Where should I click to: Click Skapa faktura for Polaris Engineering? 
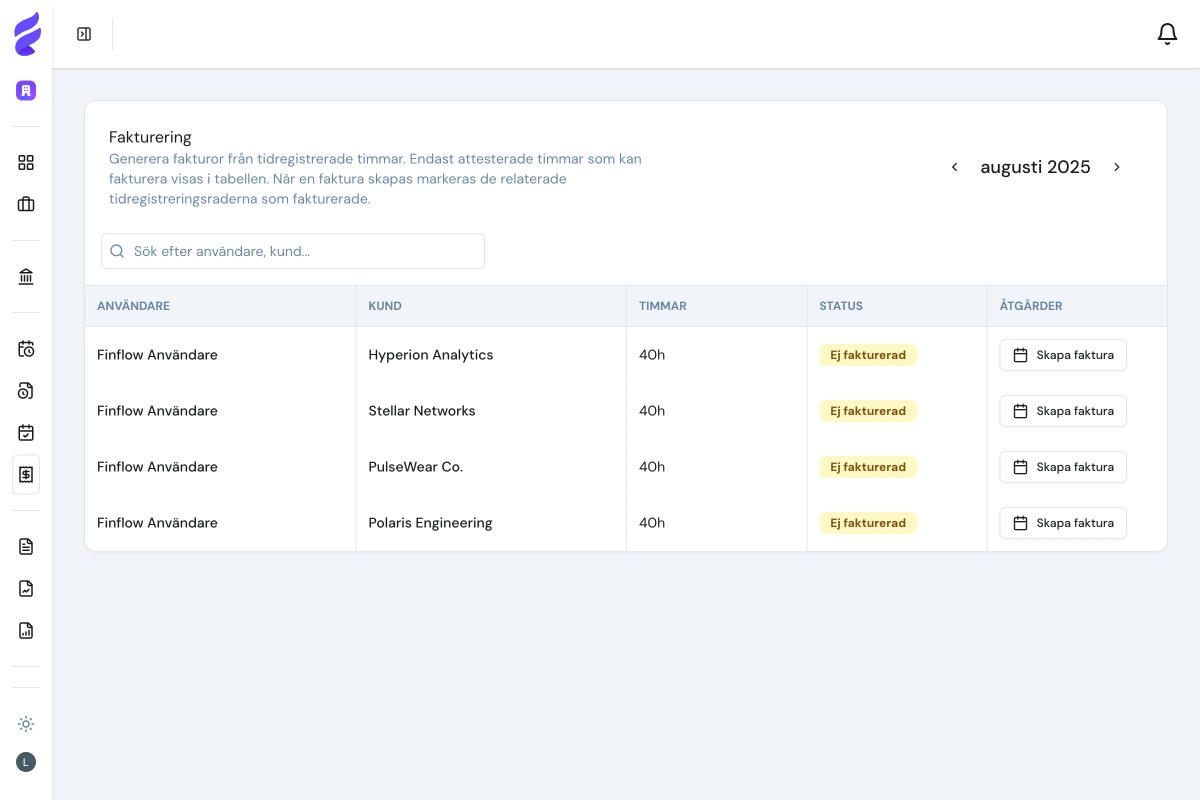pos(1063,523)
